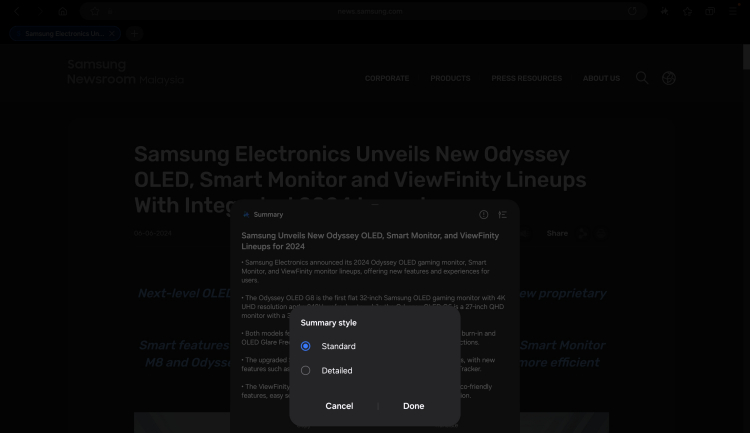Open the ABOUT US menu
The width and height of the screenshot is (750, 433).
pos(601,78)
